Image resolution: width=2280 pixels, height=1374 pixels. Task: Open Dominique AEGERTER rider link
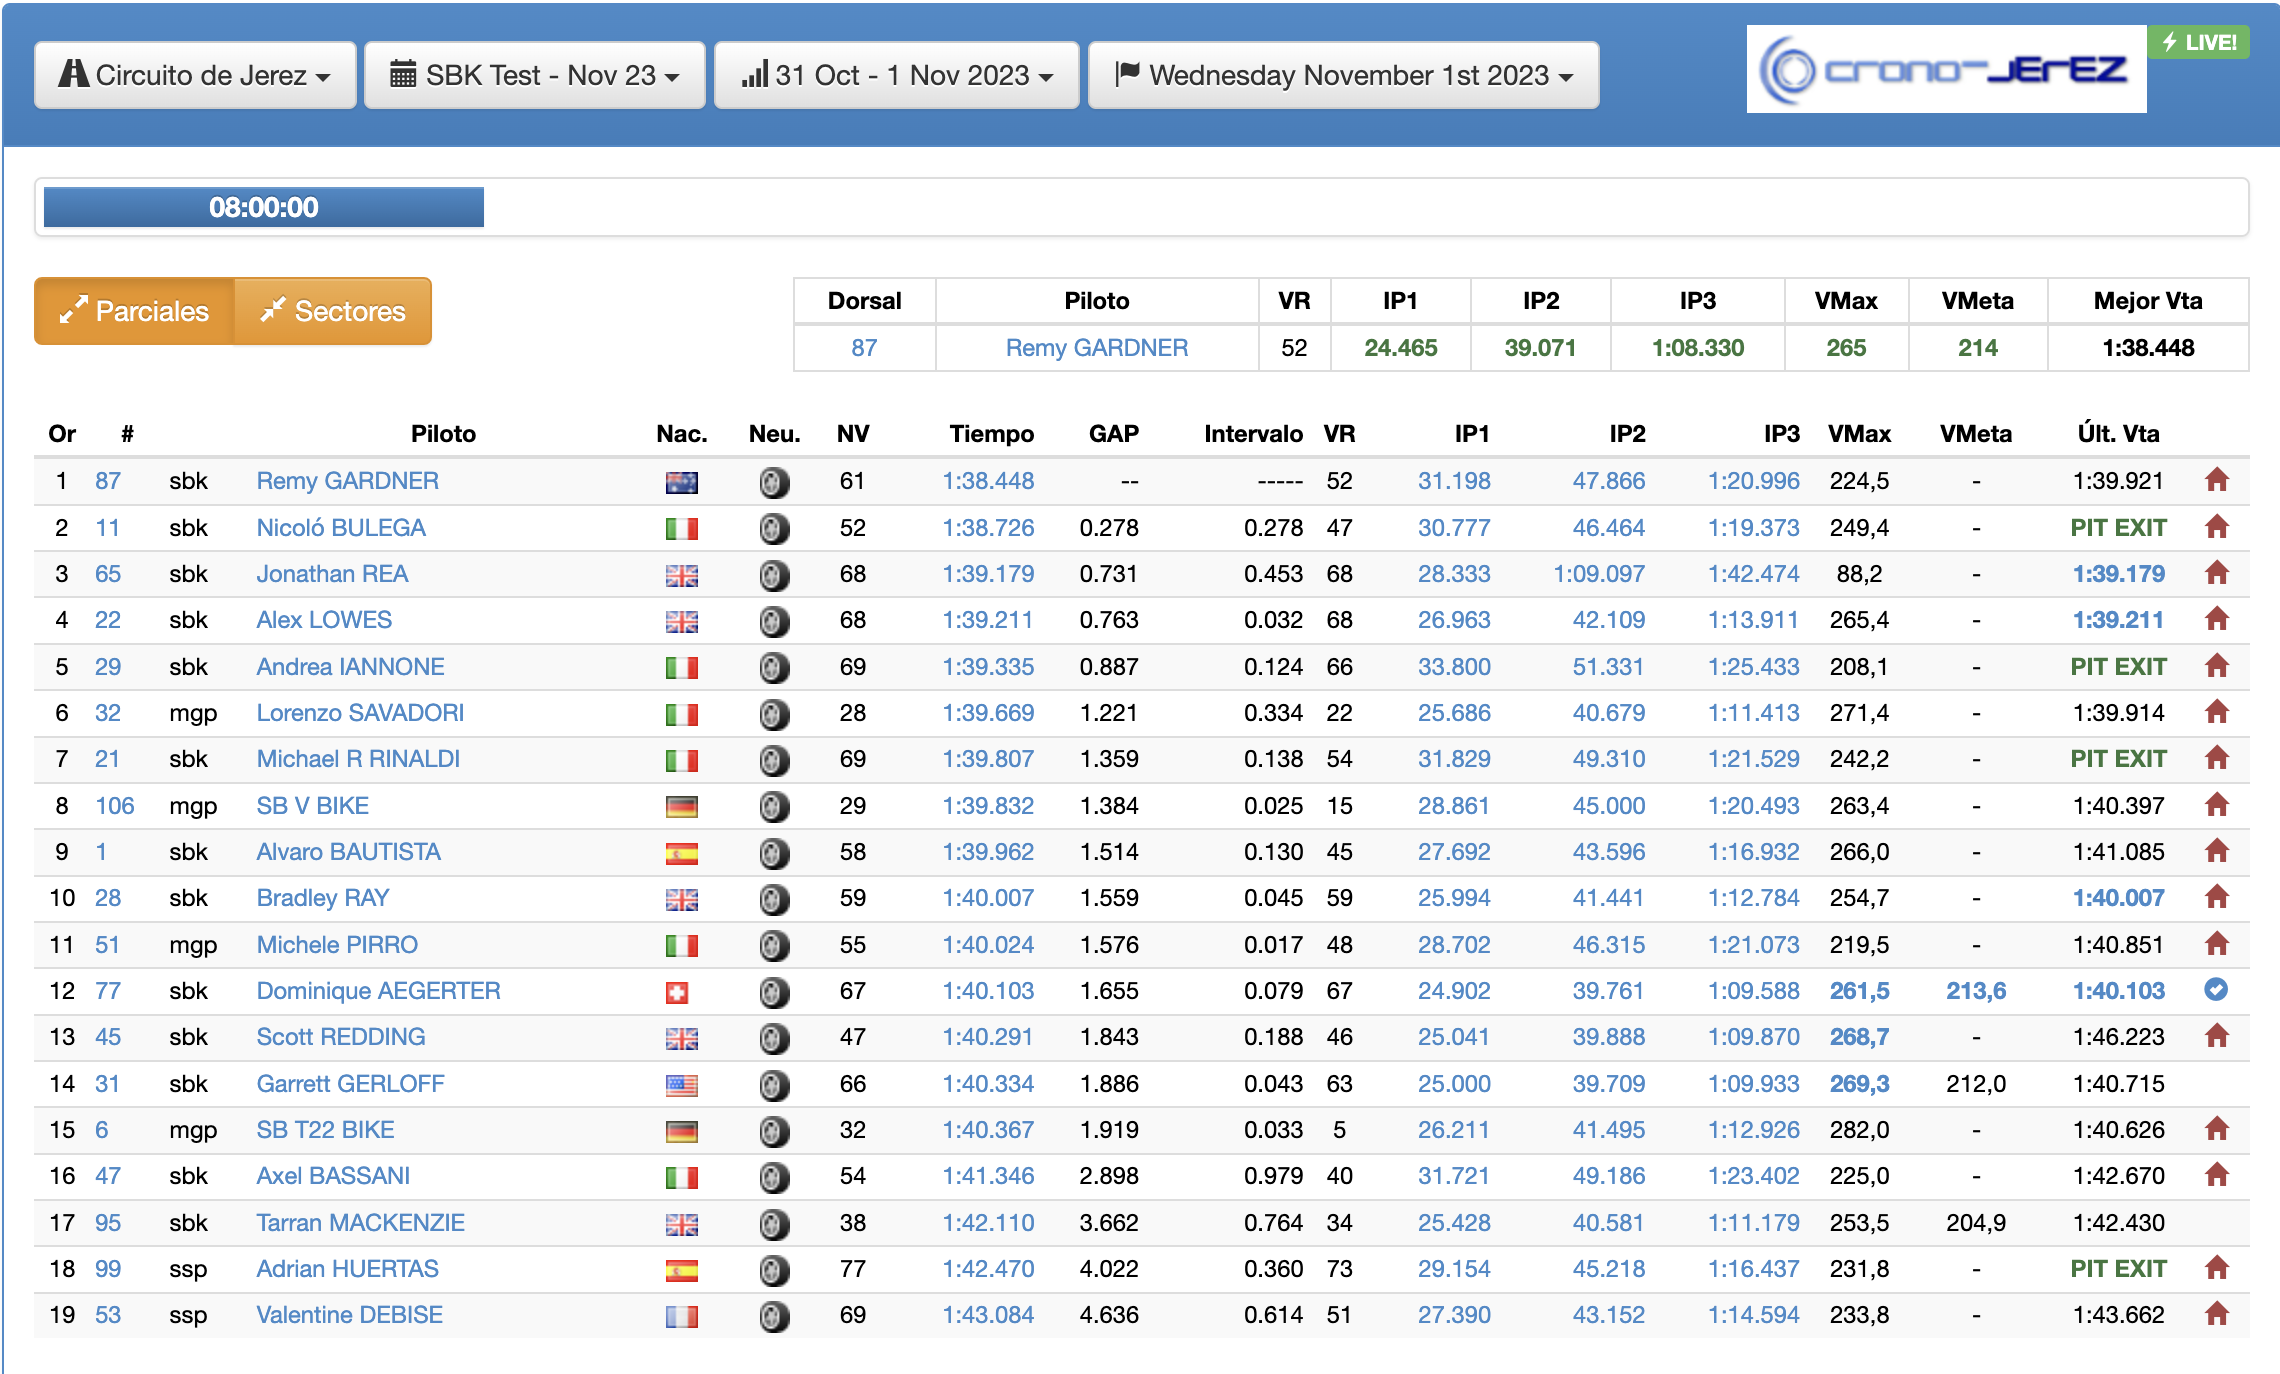click(378, 991)
